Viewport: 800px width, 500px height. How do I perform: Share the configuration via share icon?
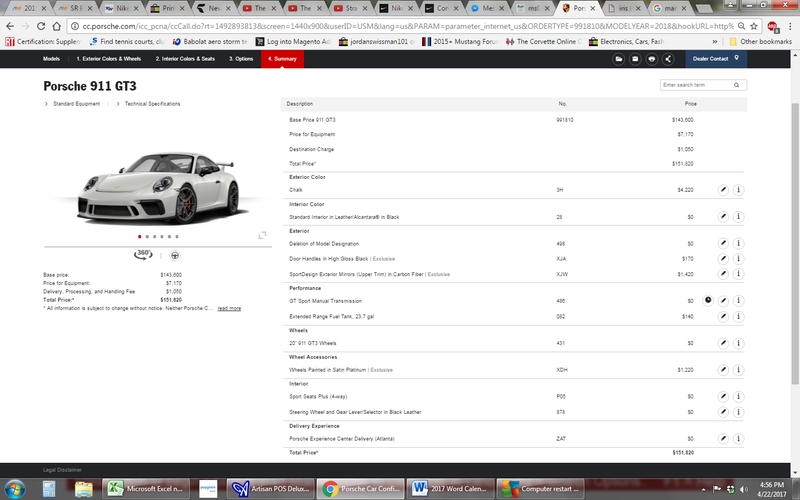pos(668,59)
